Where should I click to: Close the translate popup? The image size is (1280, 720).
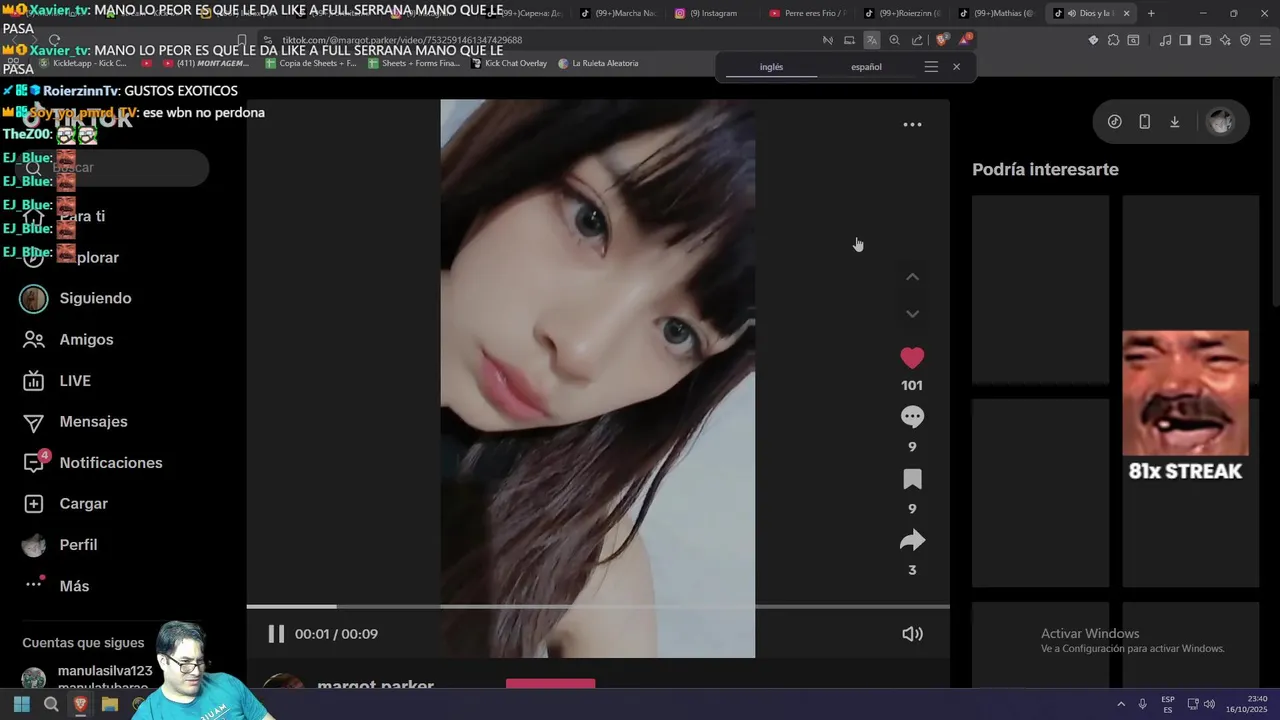click(956, 67)
